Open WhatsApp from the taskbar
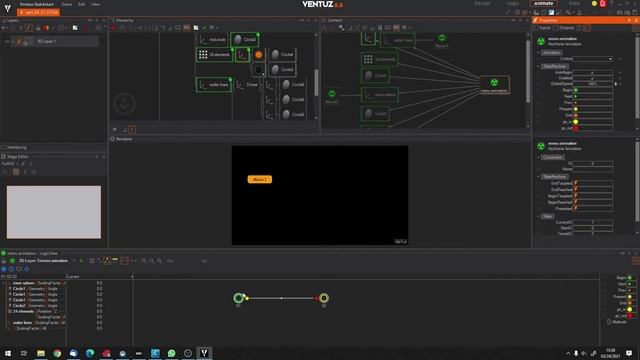This screenshot has width=640, height=360. 171,353
